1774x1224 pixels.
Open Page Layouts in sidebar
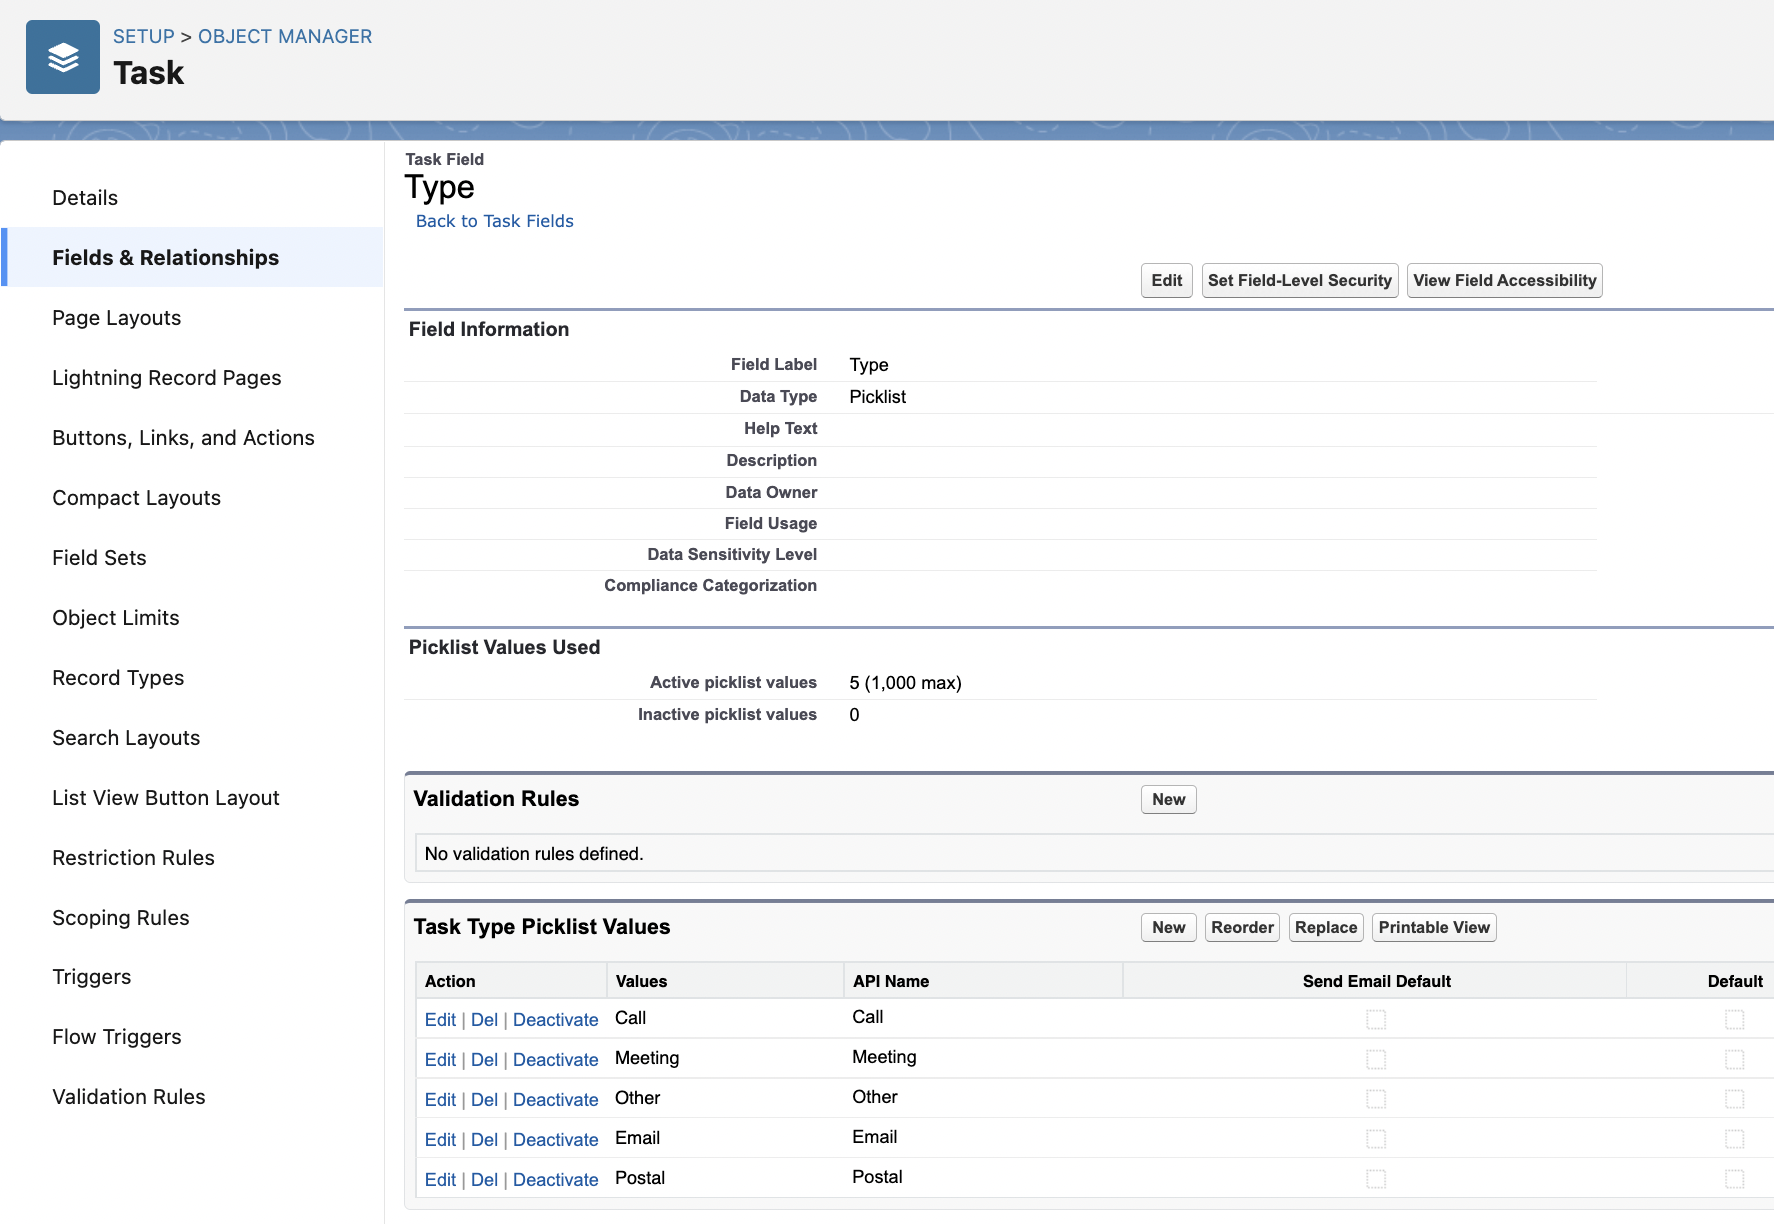pyautogui.click(x=116, y=318)
